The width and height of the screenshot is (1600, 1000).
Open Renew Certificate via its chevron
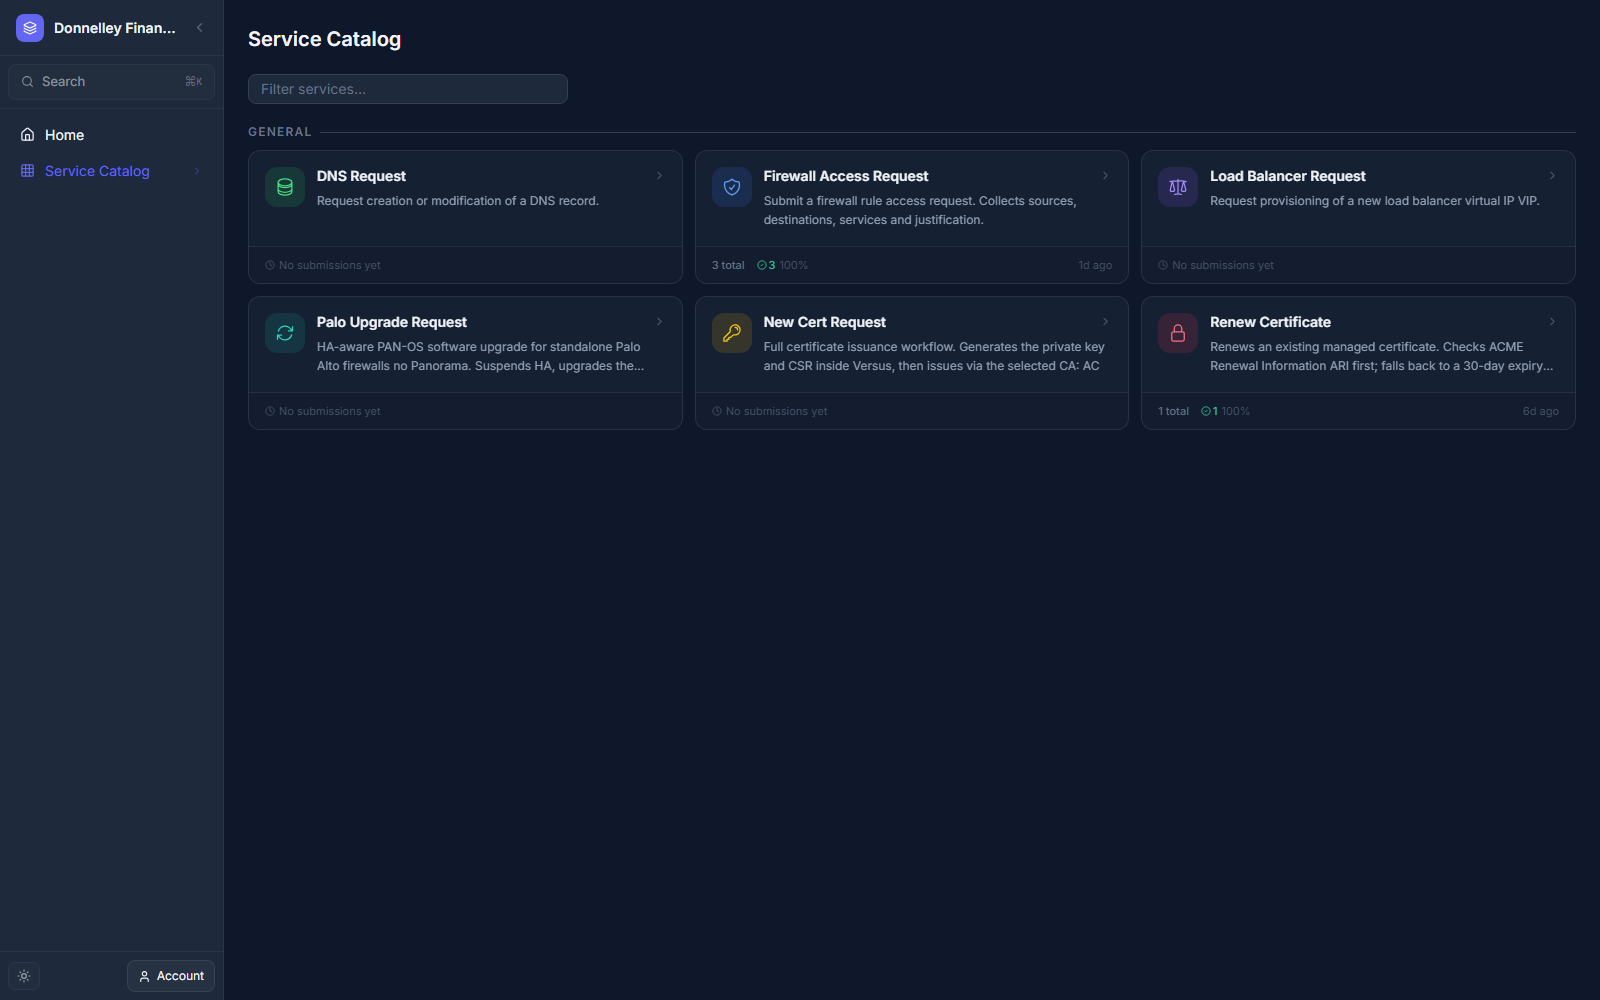point(1552,322)
